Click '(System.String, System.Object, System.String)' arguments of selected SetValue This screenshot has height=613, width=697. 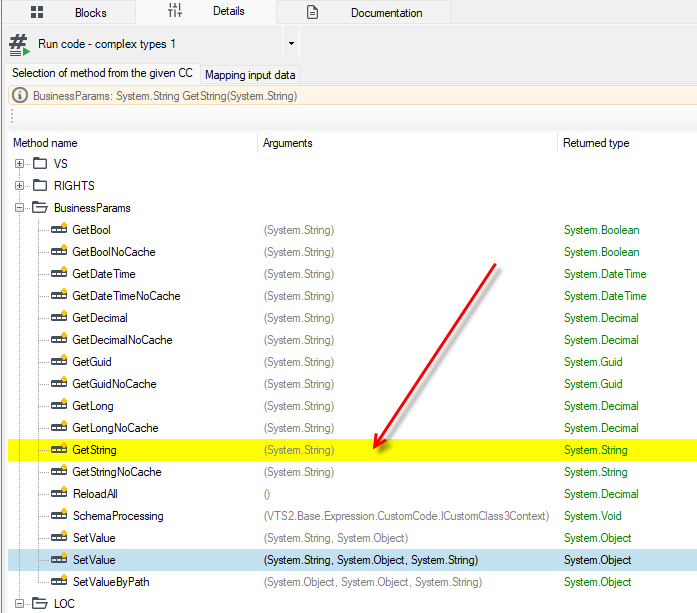click(x=371, y=560)
